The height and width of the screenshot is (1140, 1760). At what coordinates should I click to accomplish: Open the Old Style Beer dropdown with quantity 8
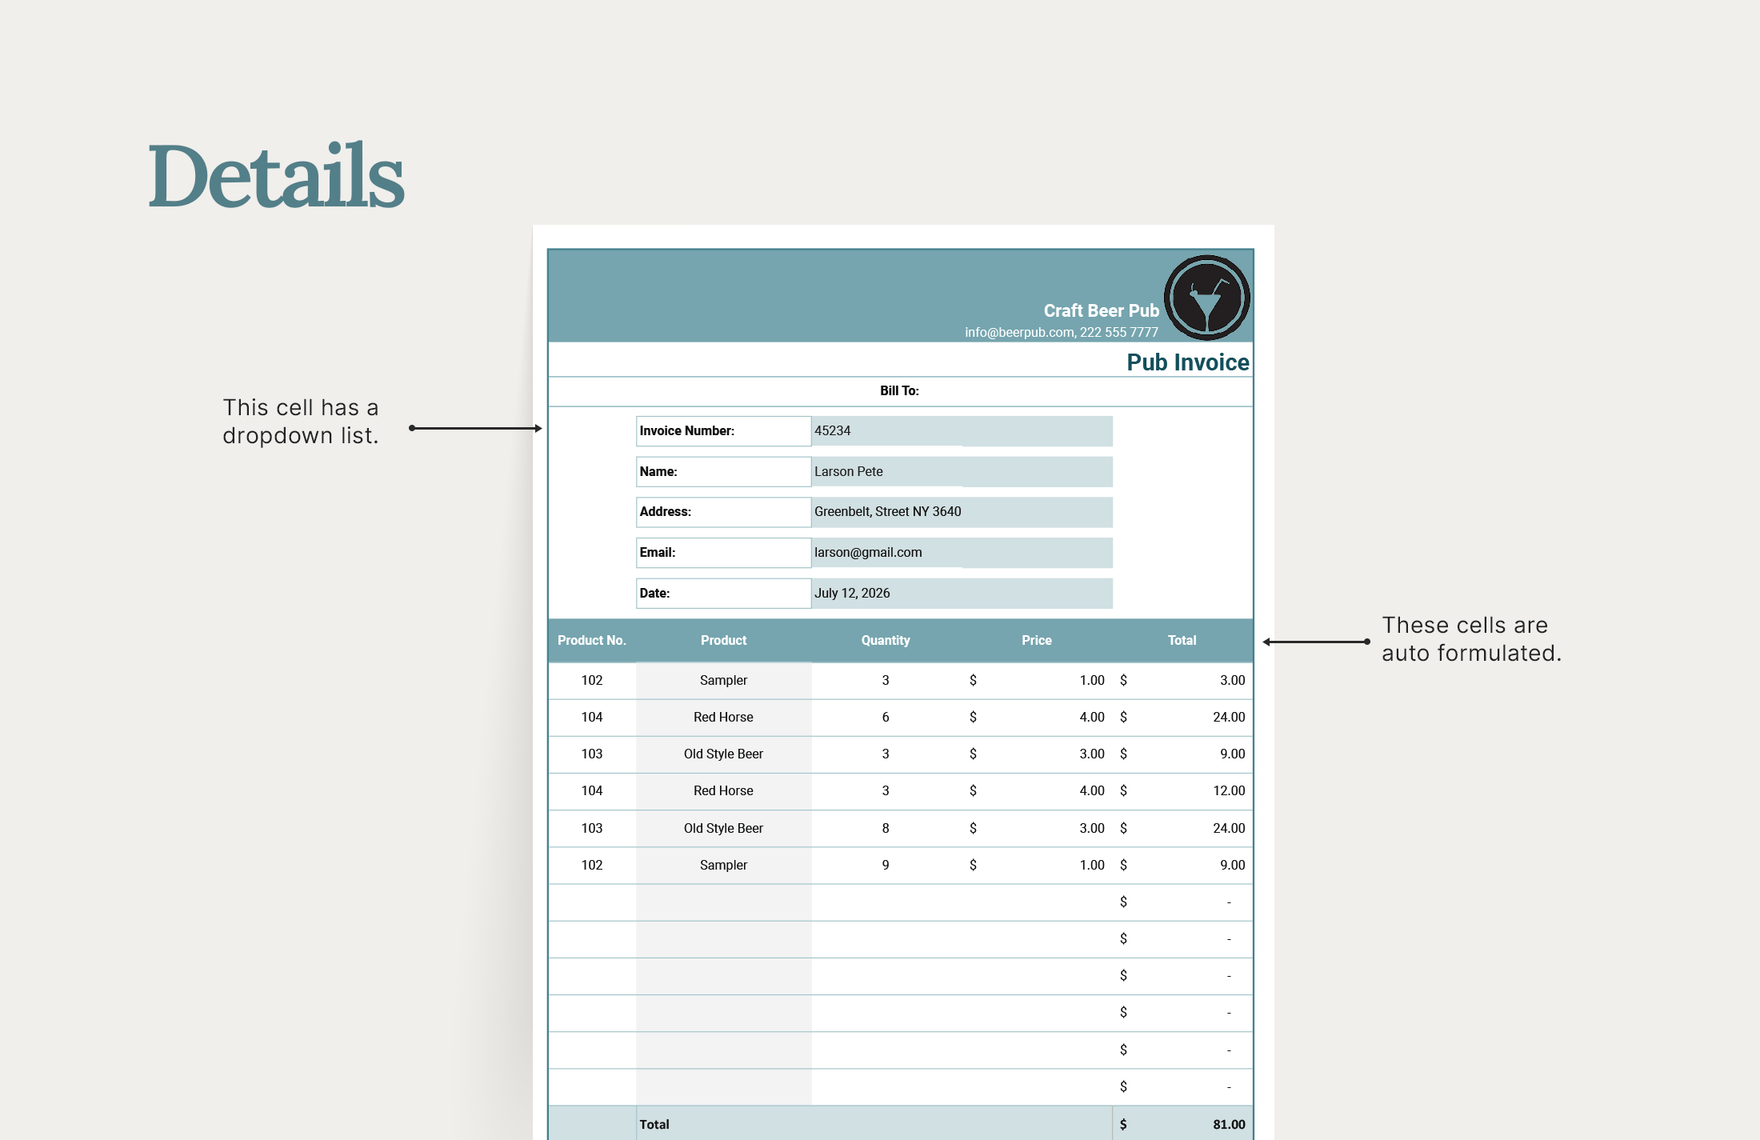(x=723, y=828)
